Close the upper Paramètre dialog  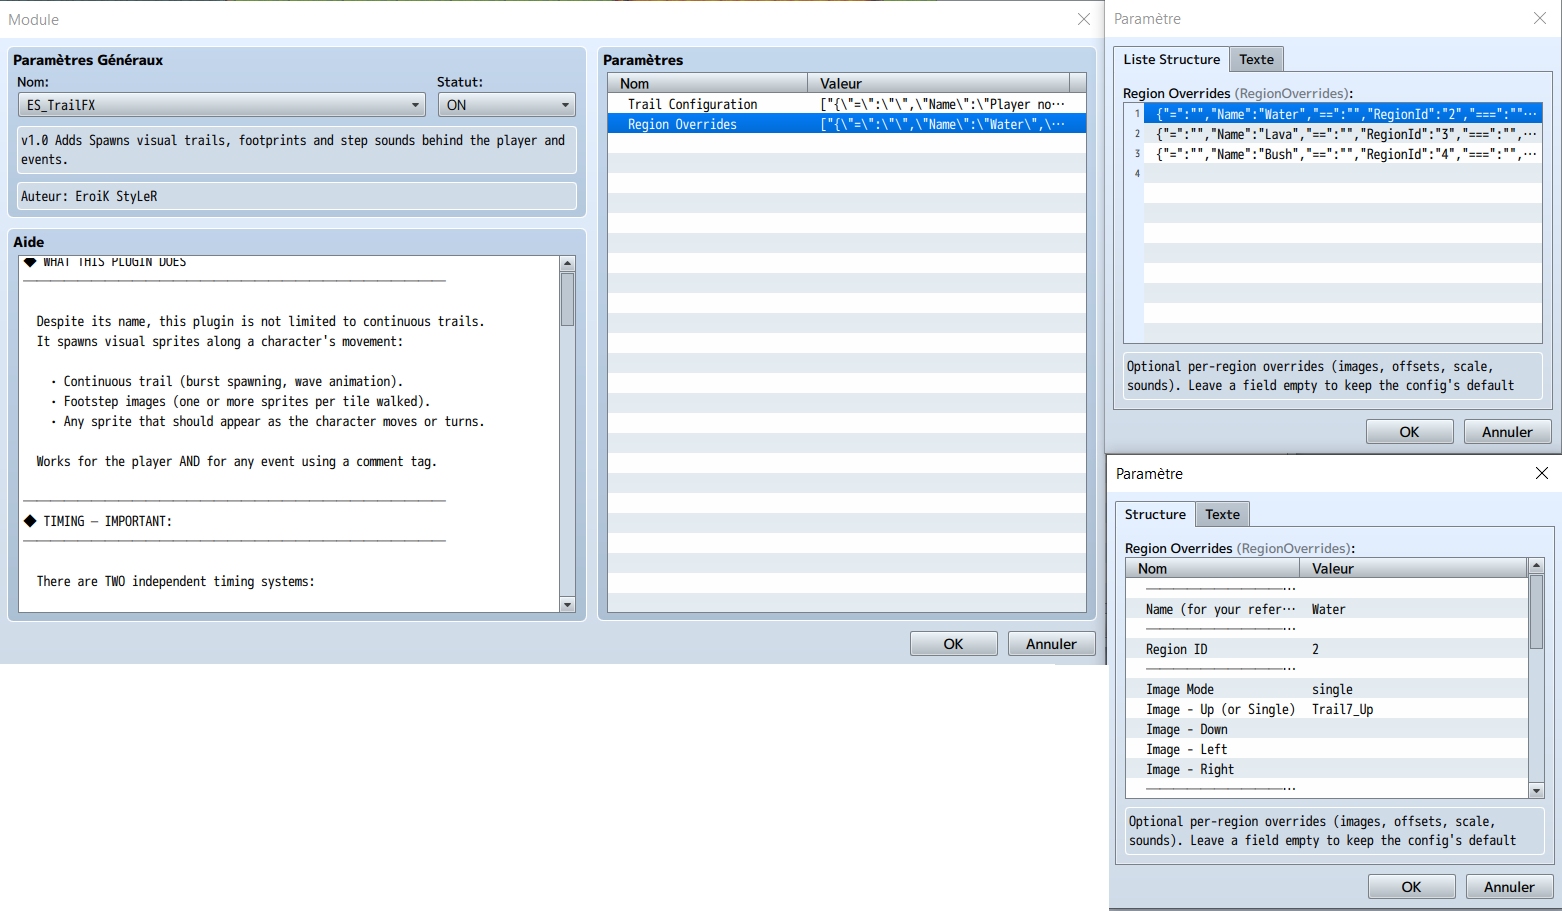click(x=1539, y=18)
